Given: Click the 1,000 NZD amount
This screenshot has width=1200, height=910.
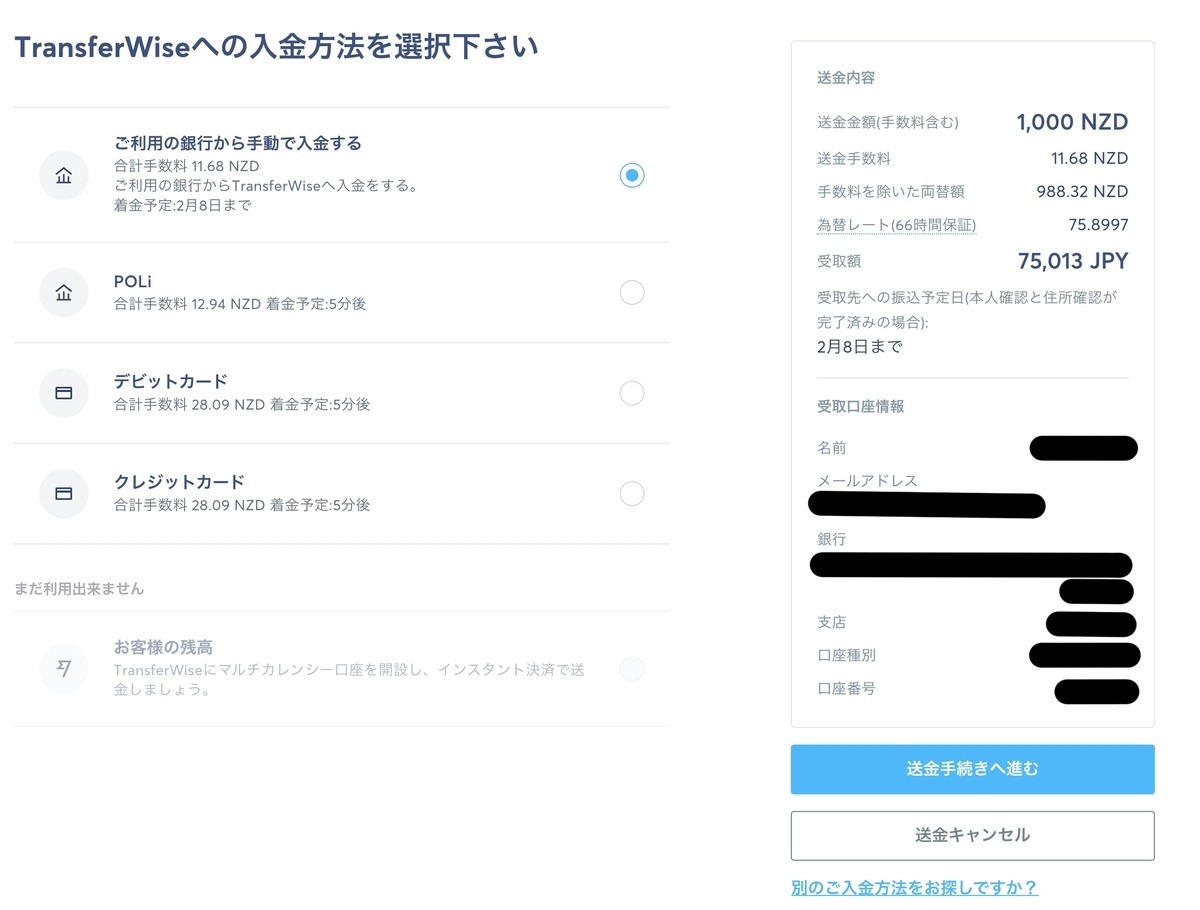Looking at the screenshot, I should [1072, 123].
